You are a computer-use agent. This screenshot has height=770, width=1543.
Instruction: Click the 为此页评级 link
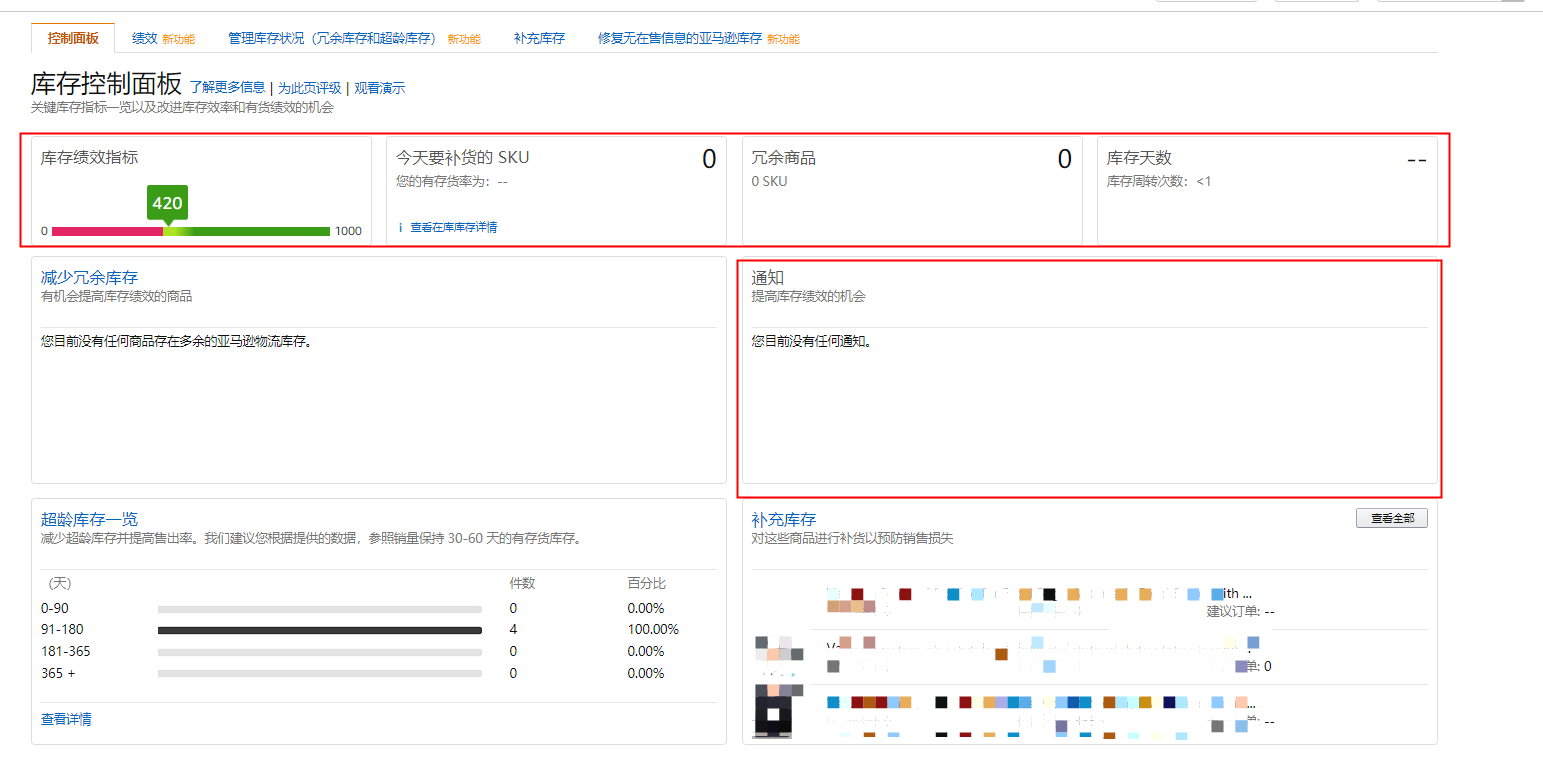click(x=309, y=88)
